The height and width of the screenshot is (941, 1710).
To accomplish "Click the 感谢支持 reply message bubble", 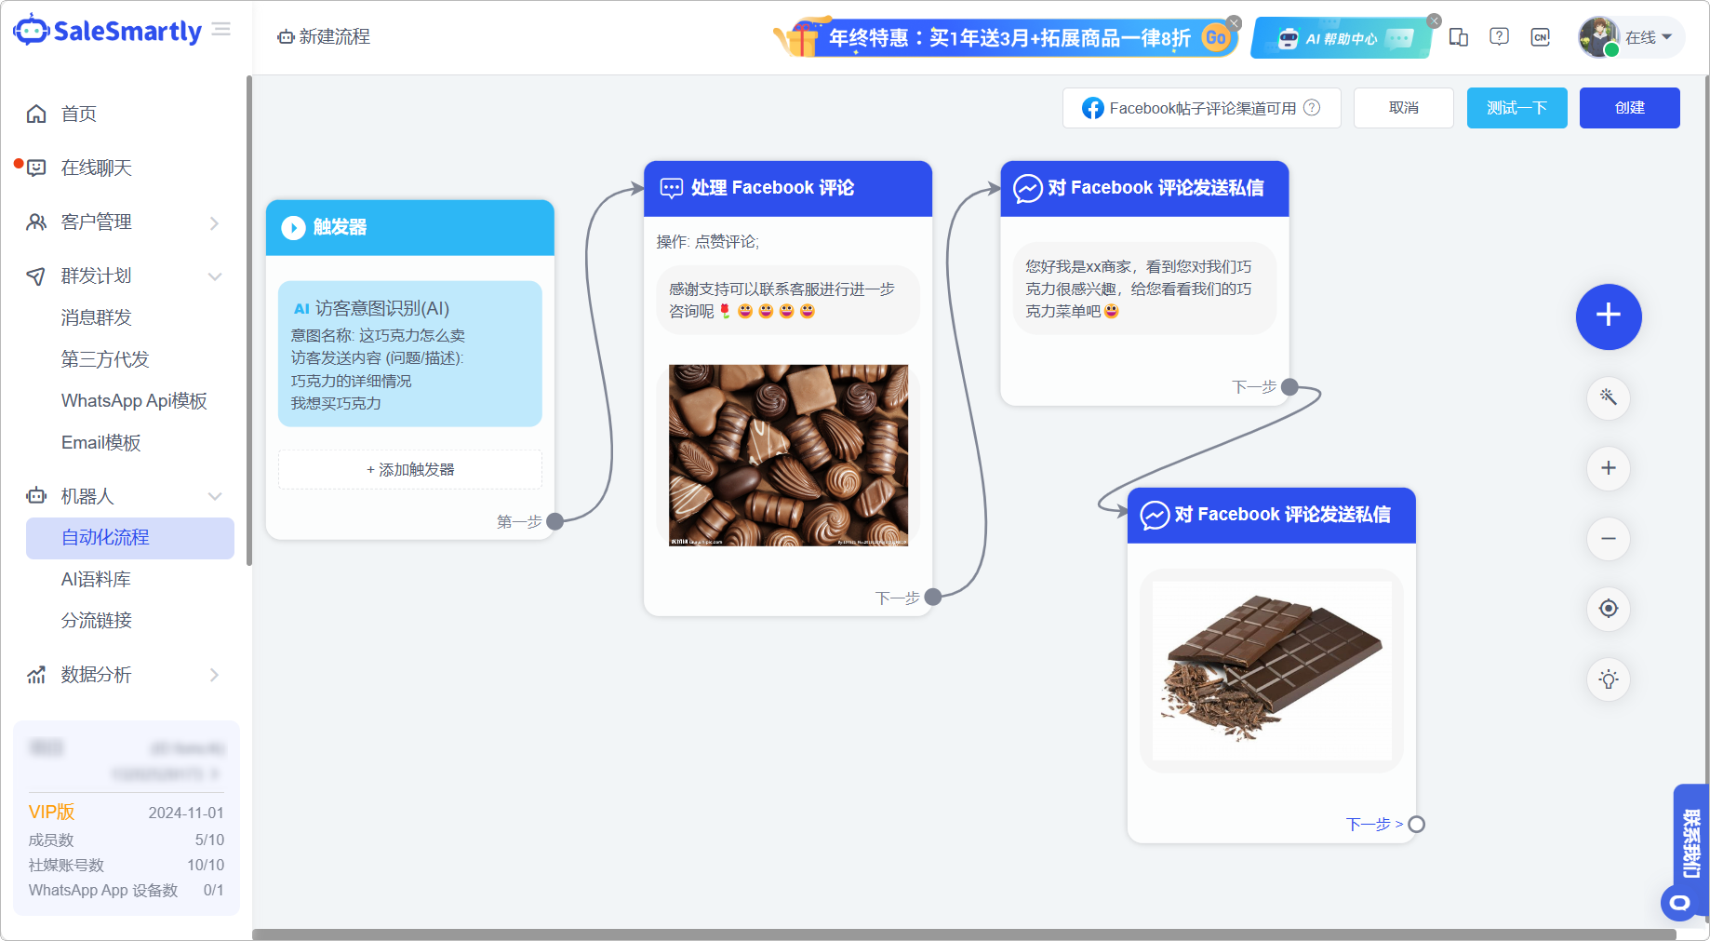I will click(x=788, y=300).
